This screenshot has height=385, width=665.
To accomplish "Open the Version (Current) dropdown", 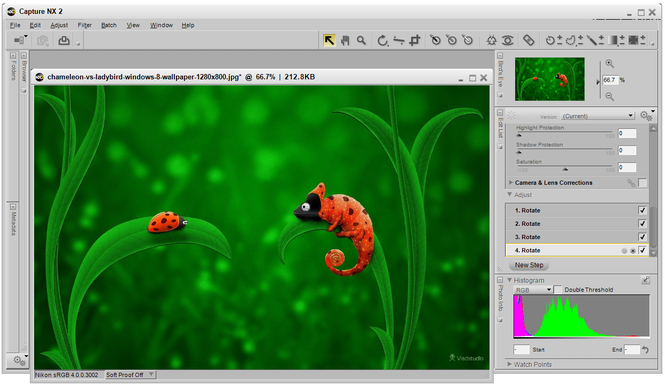I will 598,116.
